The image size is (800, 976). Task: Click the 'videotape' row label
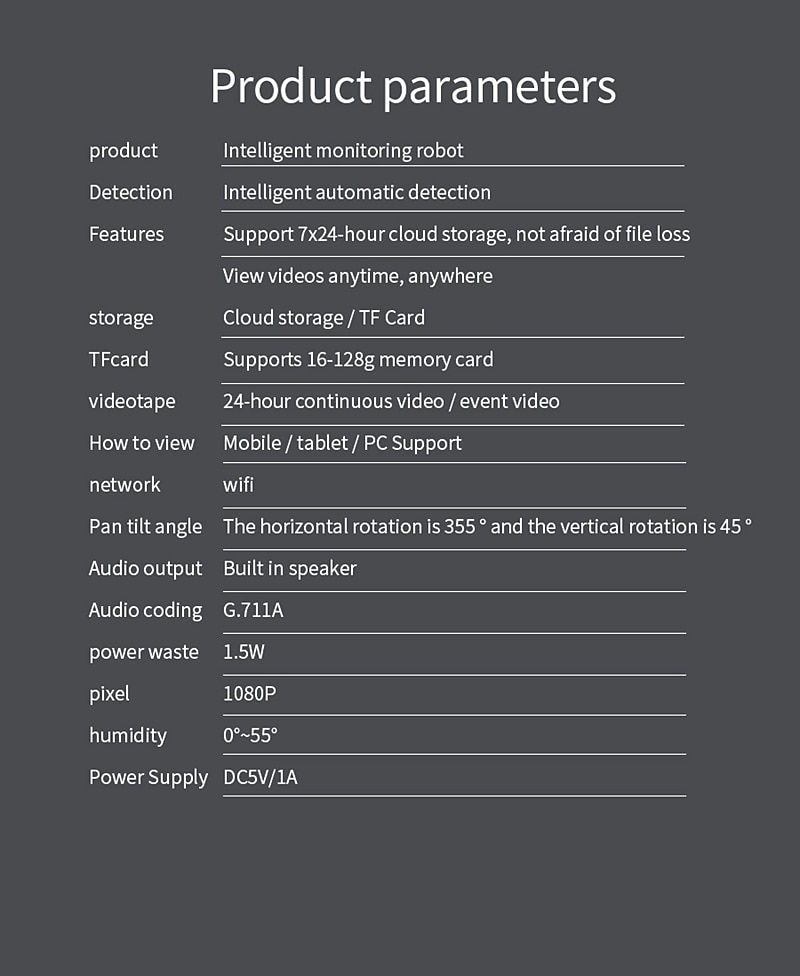tap(132, 401)
